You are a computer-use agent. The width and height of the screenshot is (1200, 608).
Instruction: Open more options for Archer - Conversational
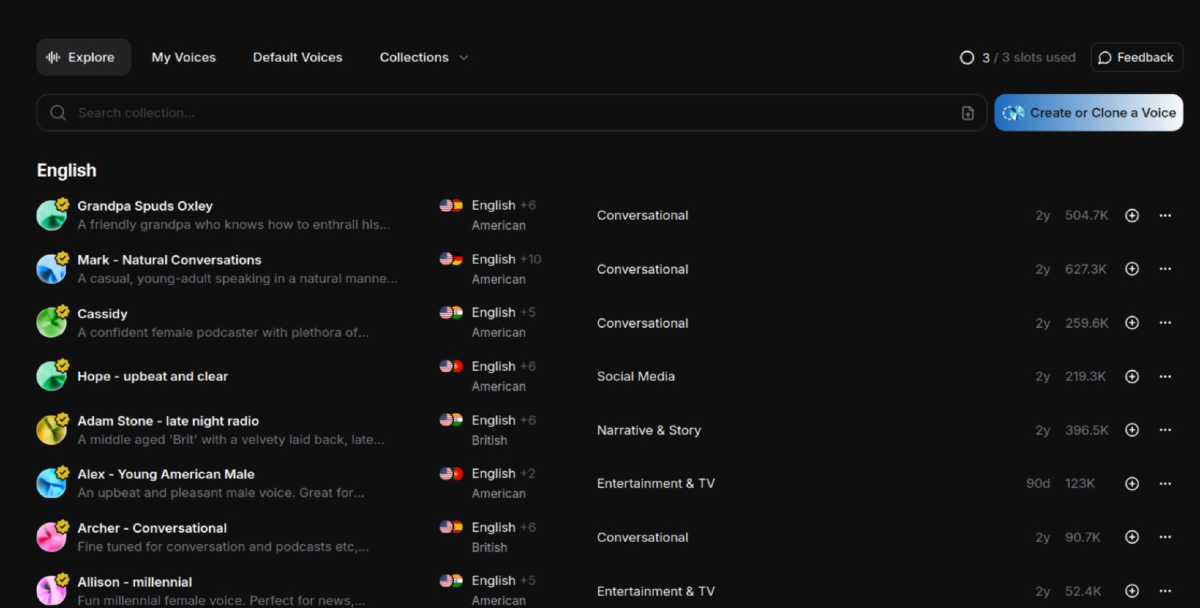point(1165,537)
